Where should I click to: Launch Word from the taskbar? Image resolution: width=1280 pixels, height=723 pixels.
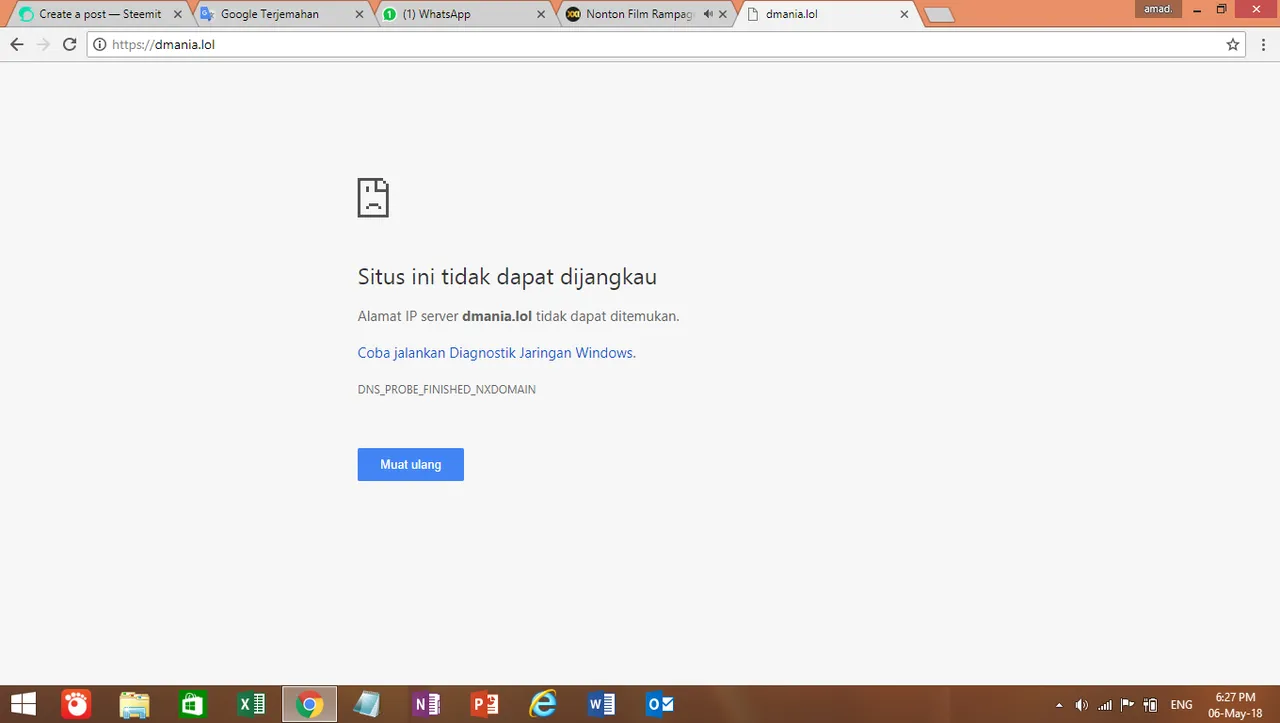601,704
